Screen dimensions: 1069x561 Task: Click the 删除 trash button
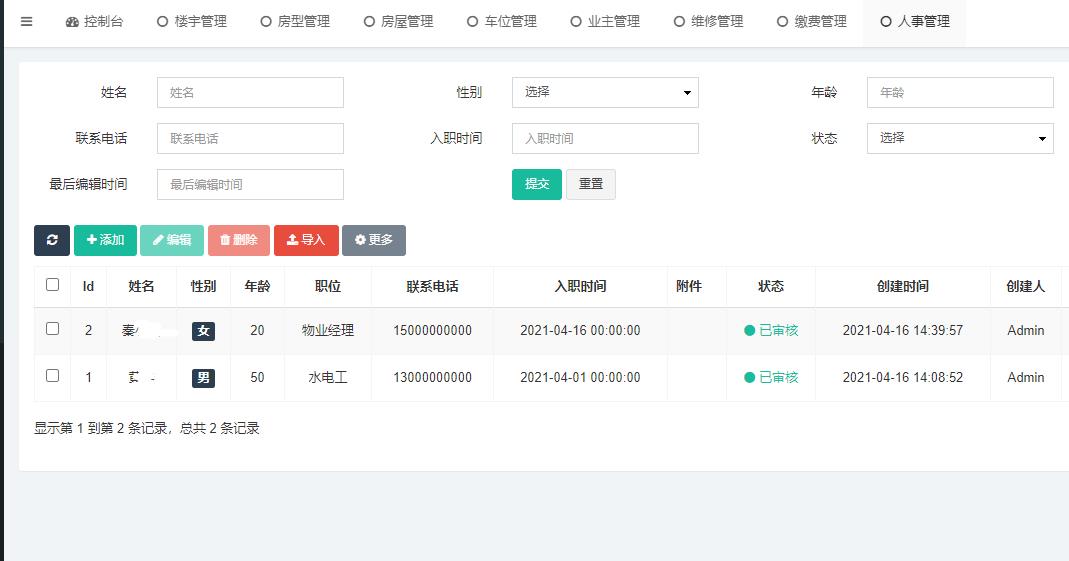[x=238, y=240]
